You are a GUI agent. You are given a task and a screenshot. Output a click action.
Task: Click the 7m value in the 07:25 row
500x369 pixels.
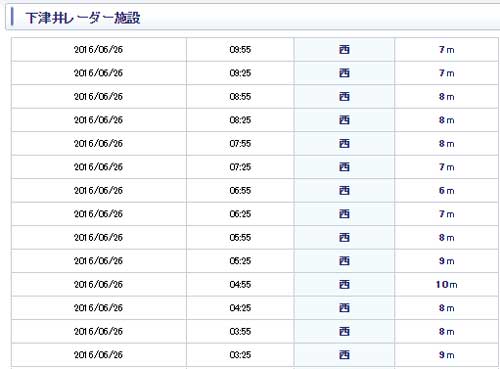click(x=446, y=167)
